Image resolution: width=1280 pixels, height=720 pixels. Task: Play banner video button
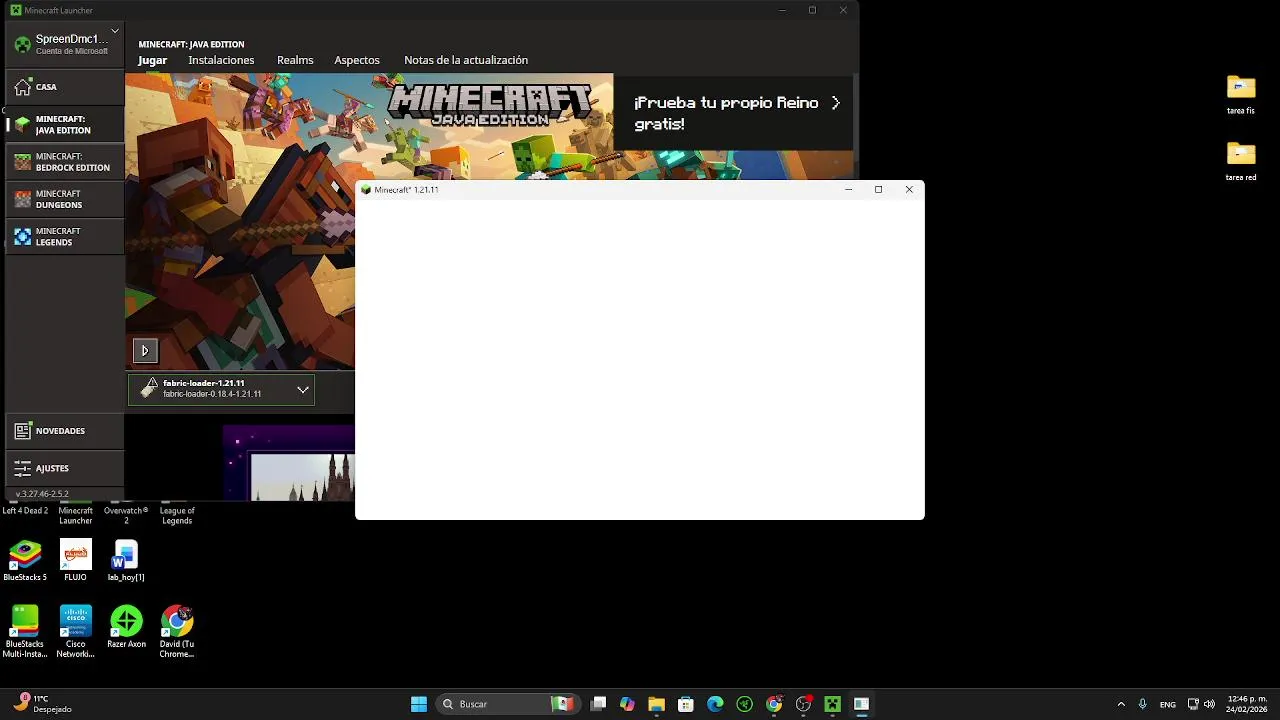[145, 351]
